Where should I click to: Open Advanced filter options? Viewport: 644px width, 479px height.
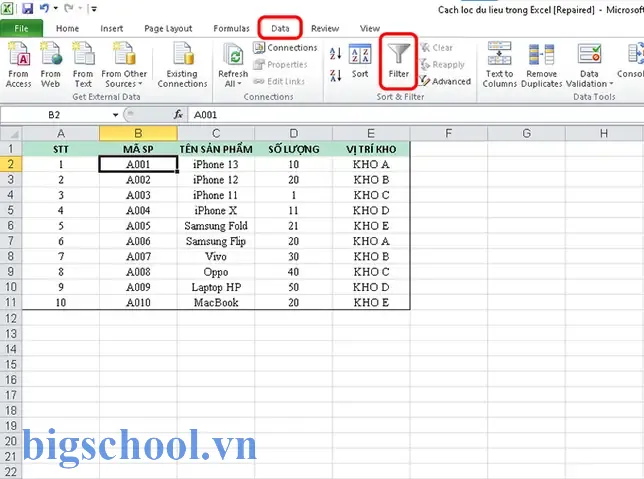pyautogui.click(x=445, y=81)
